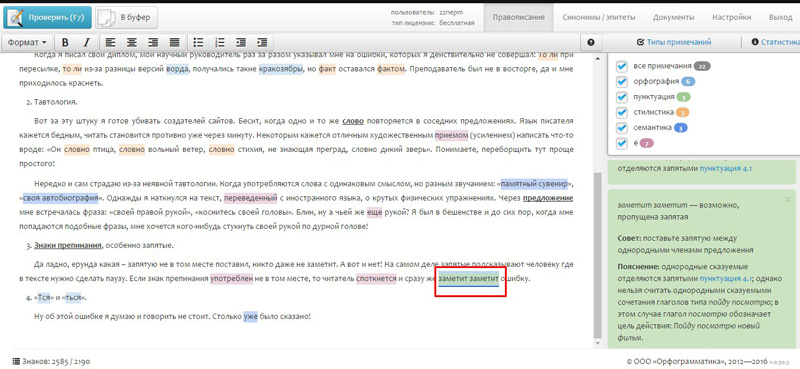Close the green заметит заметит note

pos(787,199)
